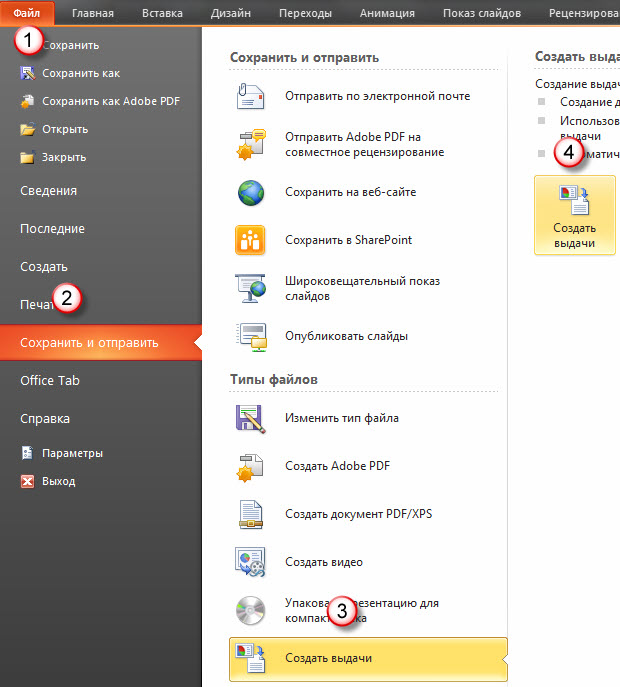Switch to the Вставка ribbon tab

162,13
